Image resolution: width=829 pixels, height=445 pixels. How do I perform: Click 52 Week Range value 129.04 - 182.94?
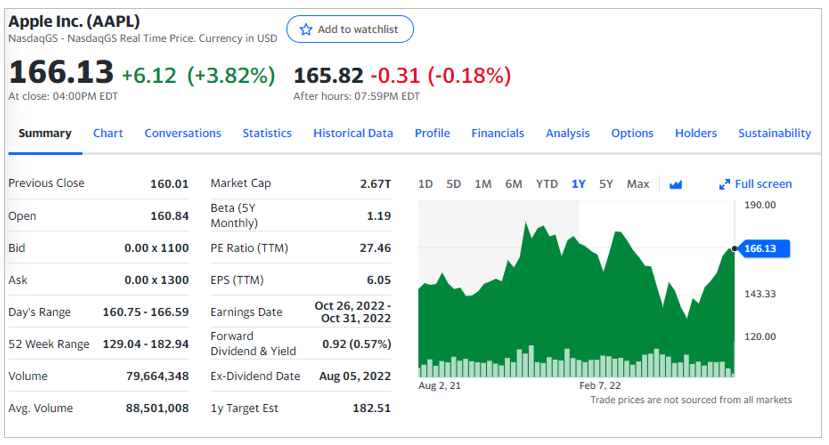point(145,344)
